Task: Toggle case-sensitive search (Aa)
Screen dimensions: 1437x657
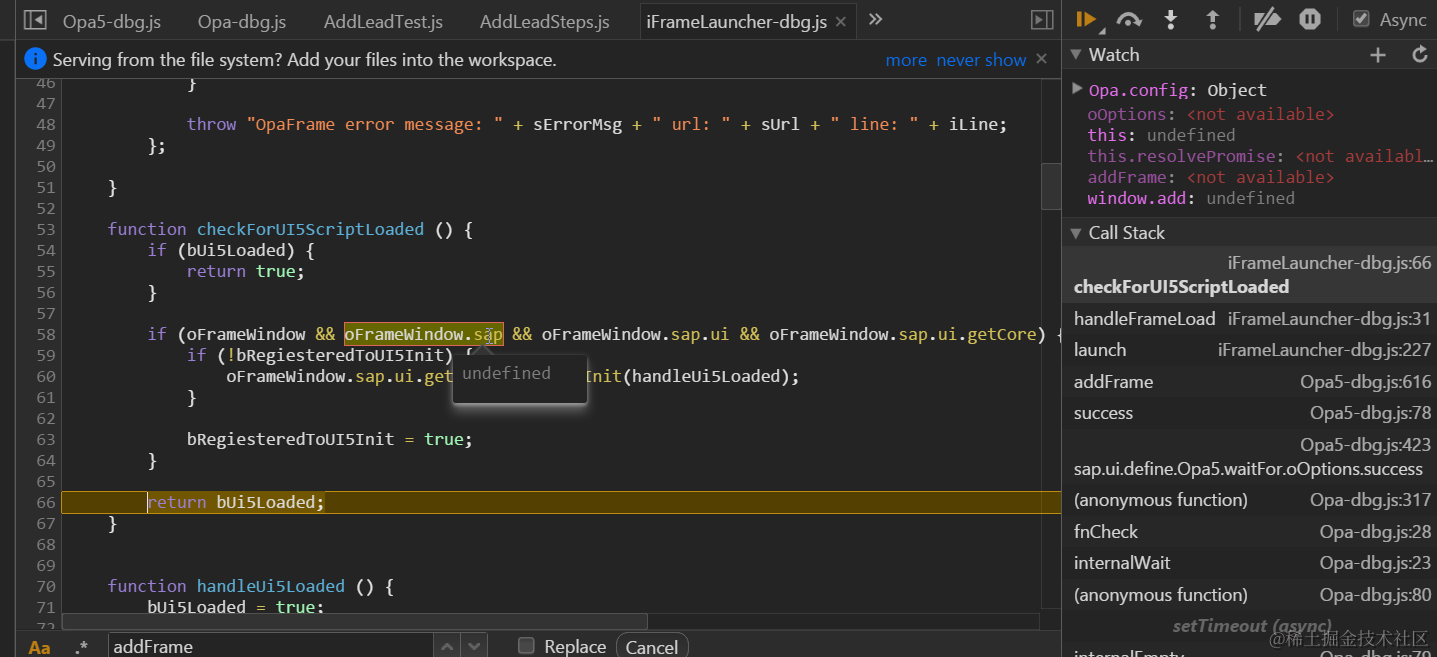Action: tap(39, 647)
